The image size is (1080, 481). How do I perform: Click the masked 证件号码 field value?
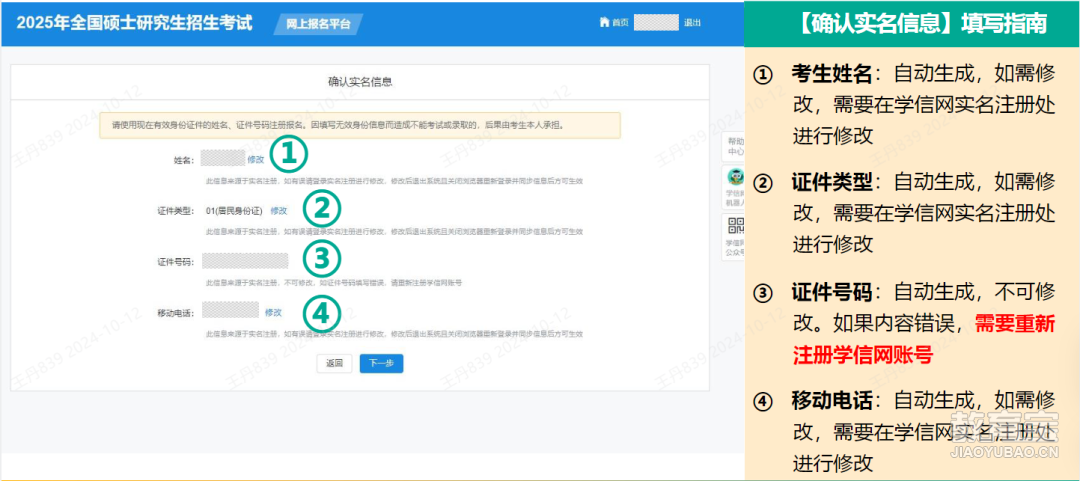(245, 261)
